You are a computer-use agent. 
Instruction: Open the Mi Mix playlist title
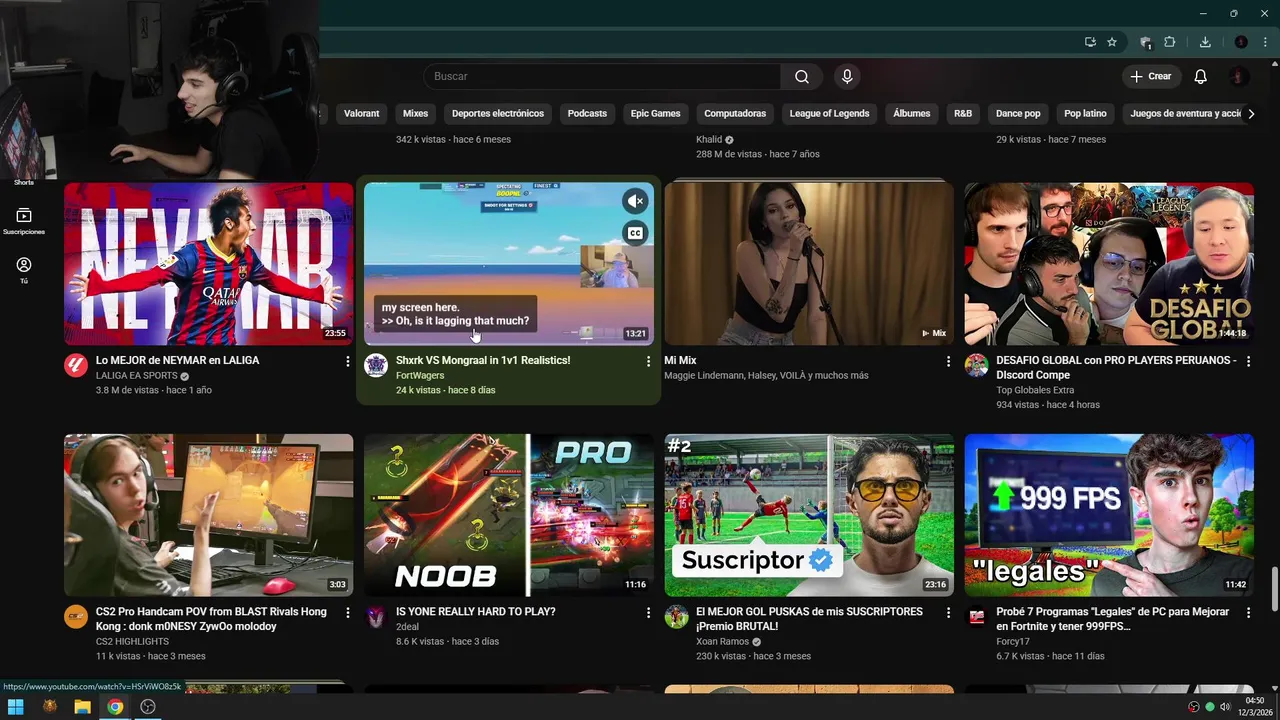(x=680, y=360)
